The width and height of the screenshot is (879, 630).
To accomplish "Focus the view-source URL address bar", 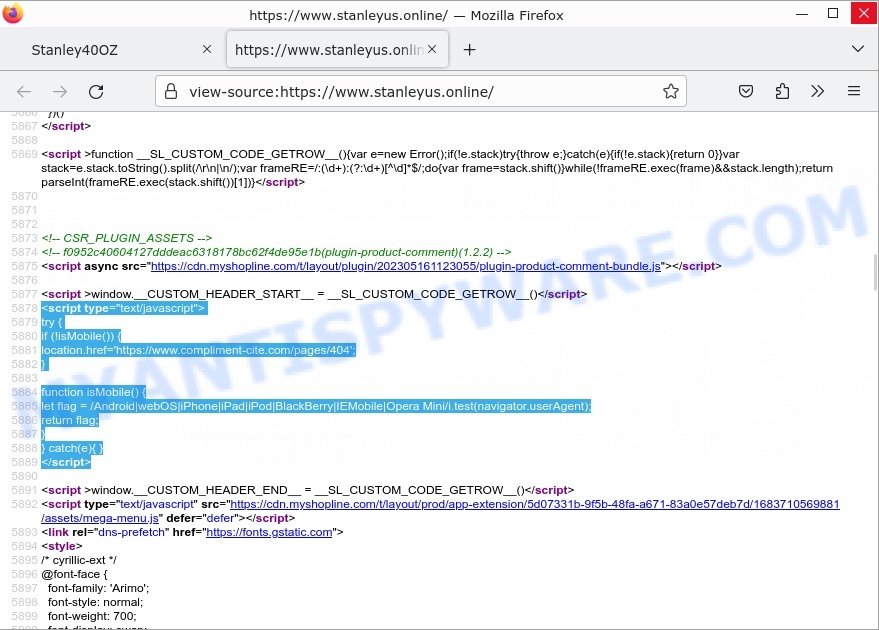I will pos(420,91).
